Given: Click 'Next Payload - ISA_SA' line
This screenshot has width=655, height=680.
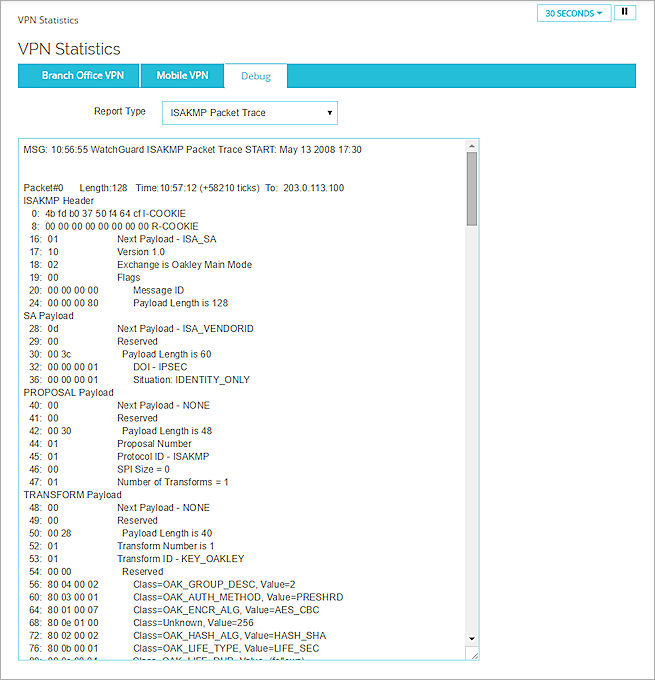Looking at the screenshot, I should pos(123,239).
